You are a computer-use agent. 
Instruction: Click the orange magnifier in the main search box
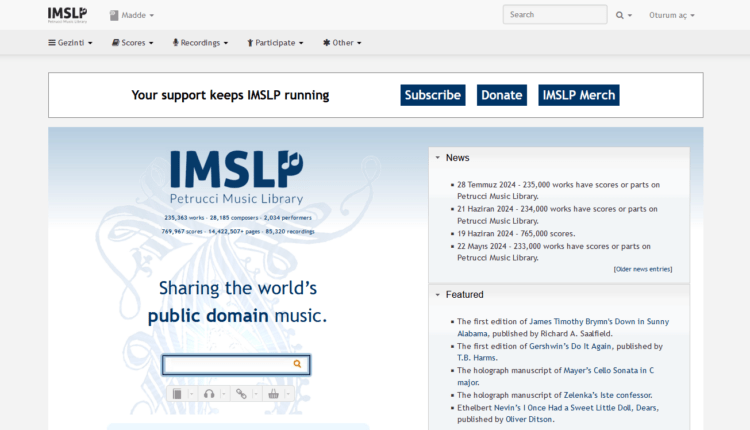[x=297, y=364]
